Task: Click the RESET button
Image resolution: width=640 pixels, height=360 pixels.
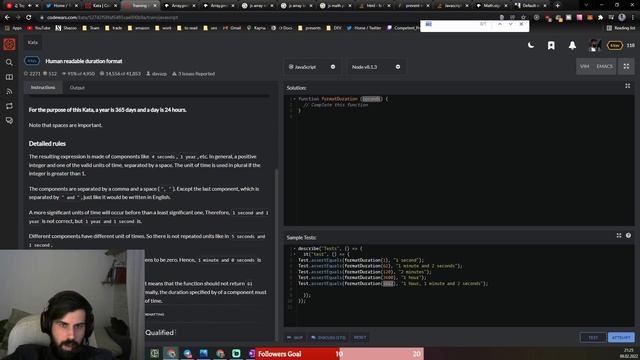Action: [x=360, y=338]
